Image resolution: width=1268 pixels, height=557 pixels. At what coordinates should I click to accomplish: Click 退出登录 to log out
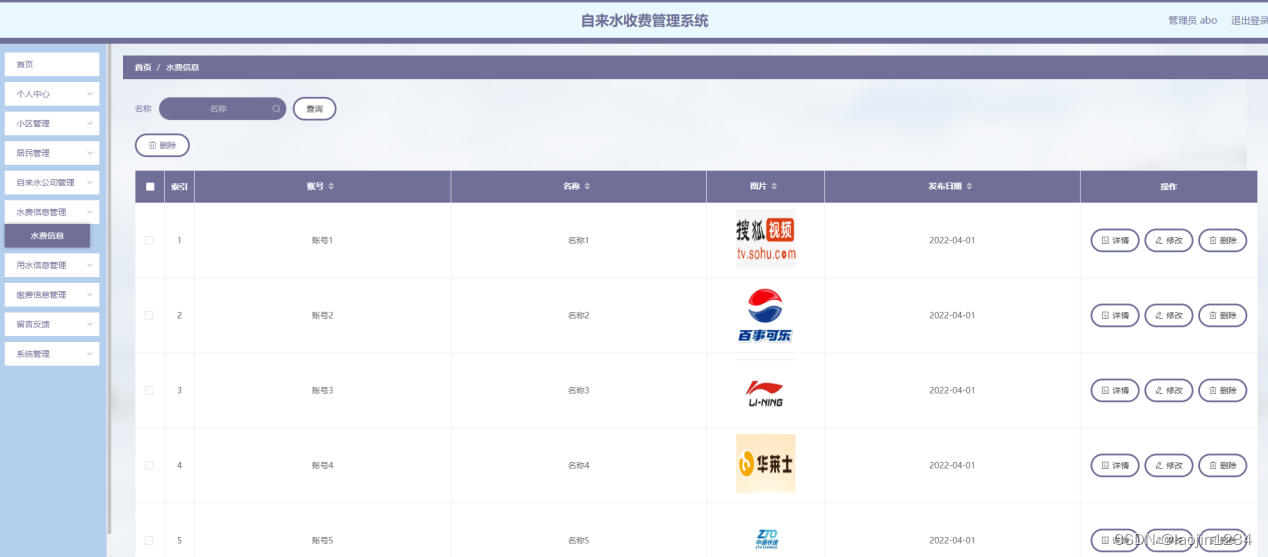[1249, 20]
